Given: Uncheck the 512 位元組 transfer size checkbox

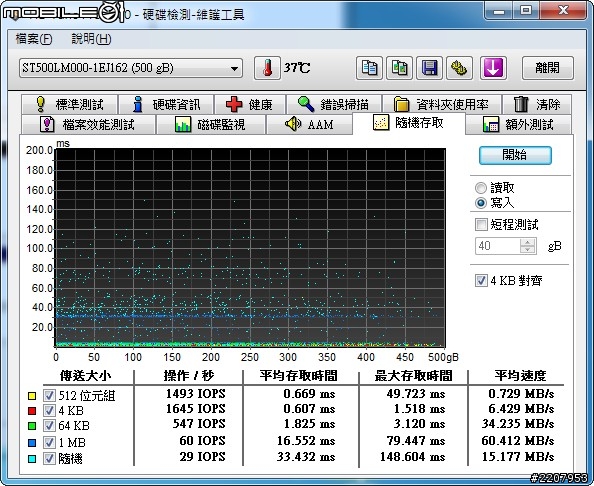Looking at the screenshot, I should (x=49, y=396).
